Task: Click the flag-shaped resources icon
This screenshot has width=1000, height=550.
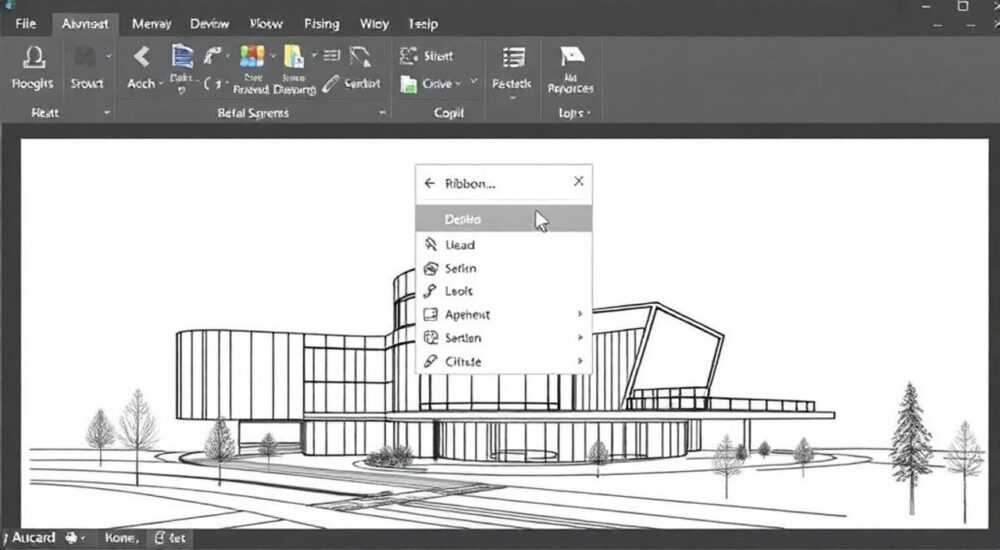Action: tap(572, 56)
